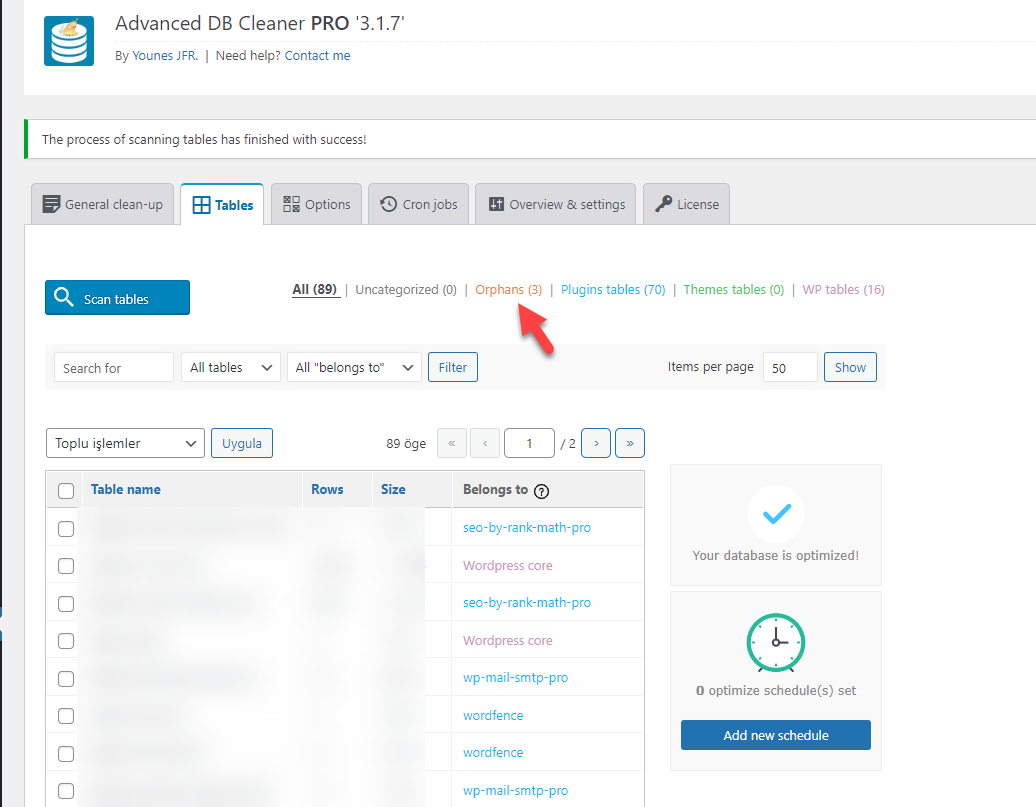Screen dimensions: 1036x807
Task: Open the All tables dropdown
Action: (231, 367)
